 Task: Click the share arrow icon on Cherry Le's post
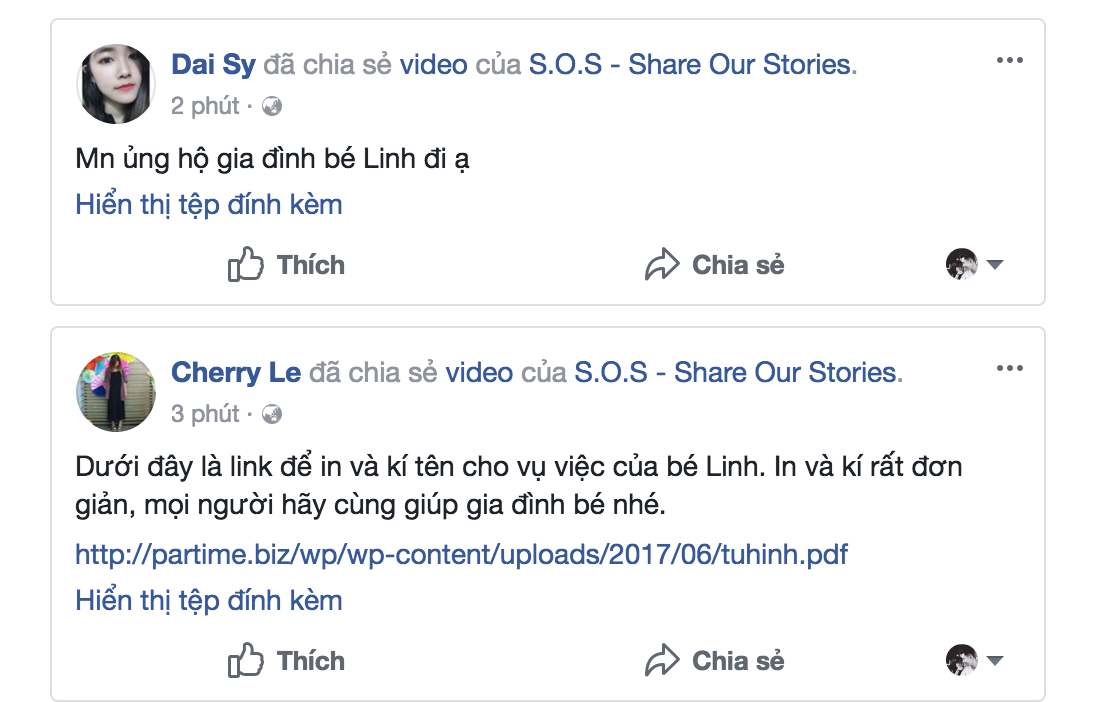pos(662,661)
